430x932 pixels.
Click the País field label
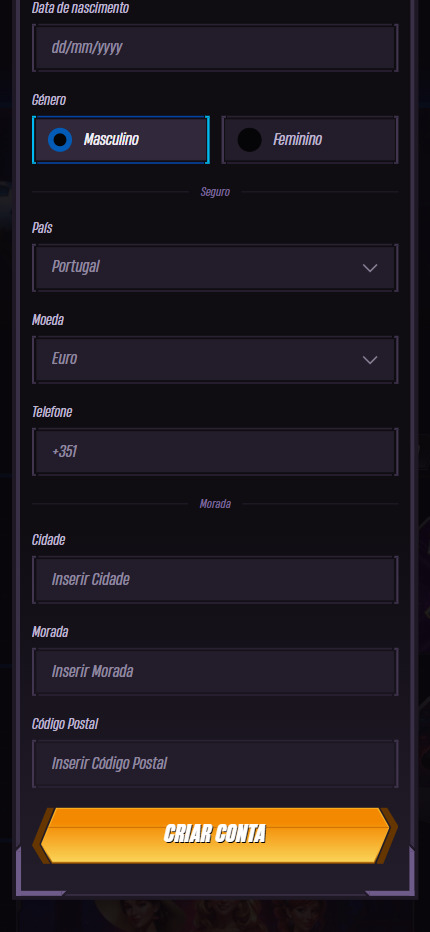[x=42, y=228]
